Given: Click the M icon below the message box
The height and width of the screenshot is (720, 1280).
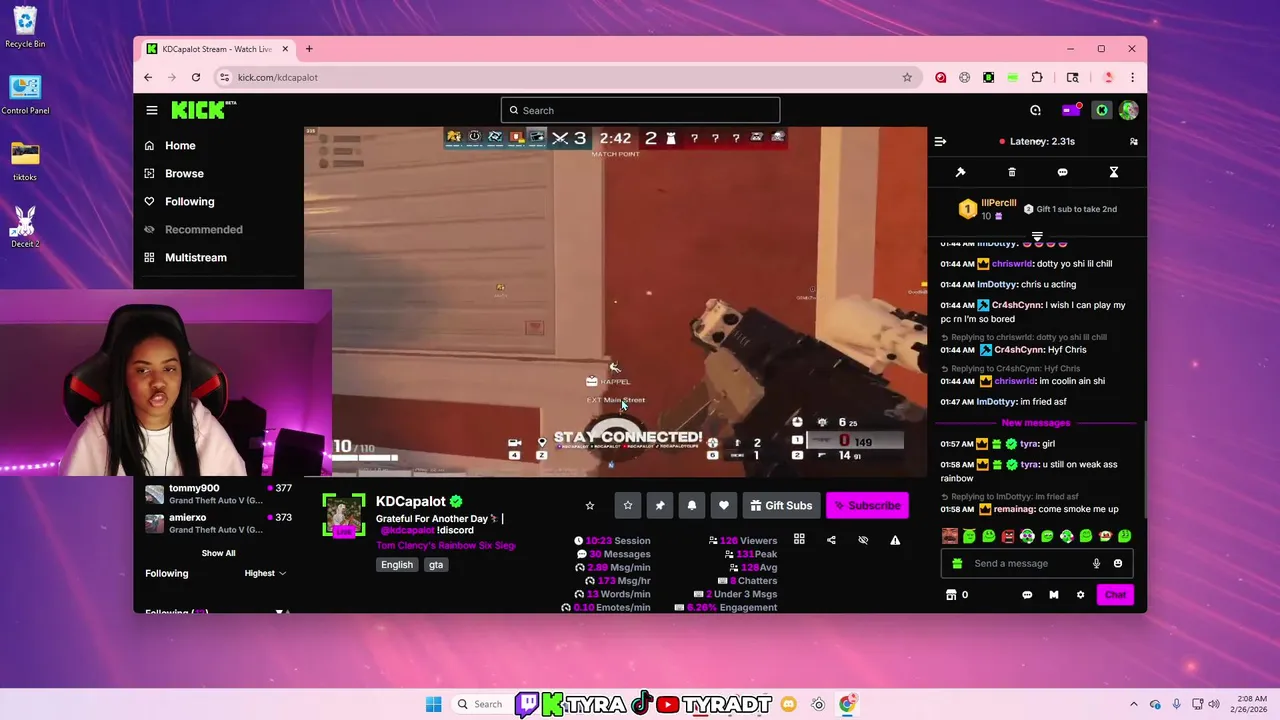Looking at the screenshot, I should (x=1053, y=594).
